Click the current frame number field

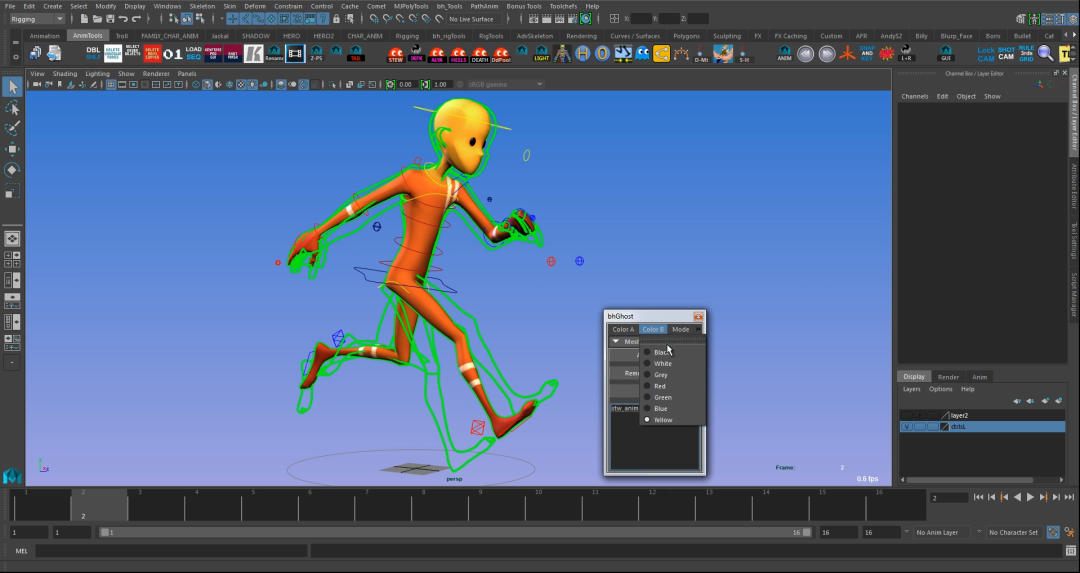(x=947, y=497)
